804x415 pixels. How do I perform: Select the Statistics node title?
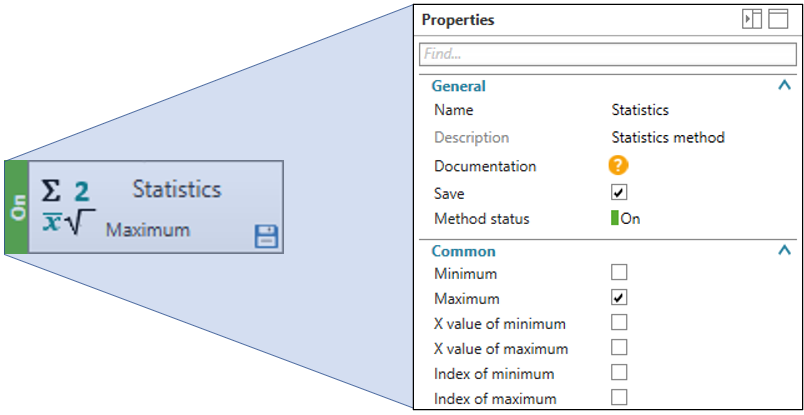pos(177,189)
